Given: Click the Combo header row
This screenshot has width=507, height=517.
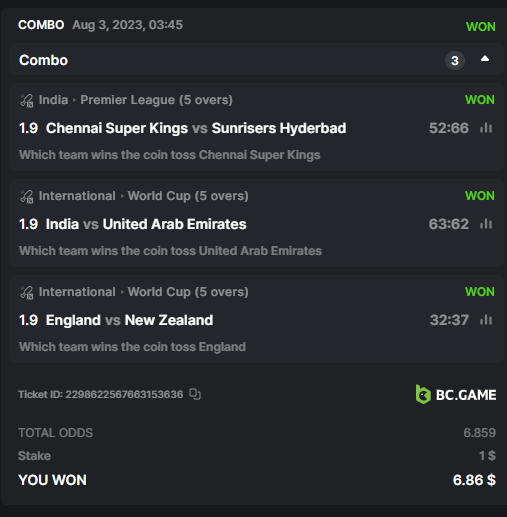Looking at the screenshot, I should tap(256, 60).
